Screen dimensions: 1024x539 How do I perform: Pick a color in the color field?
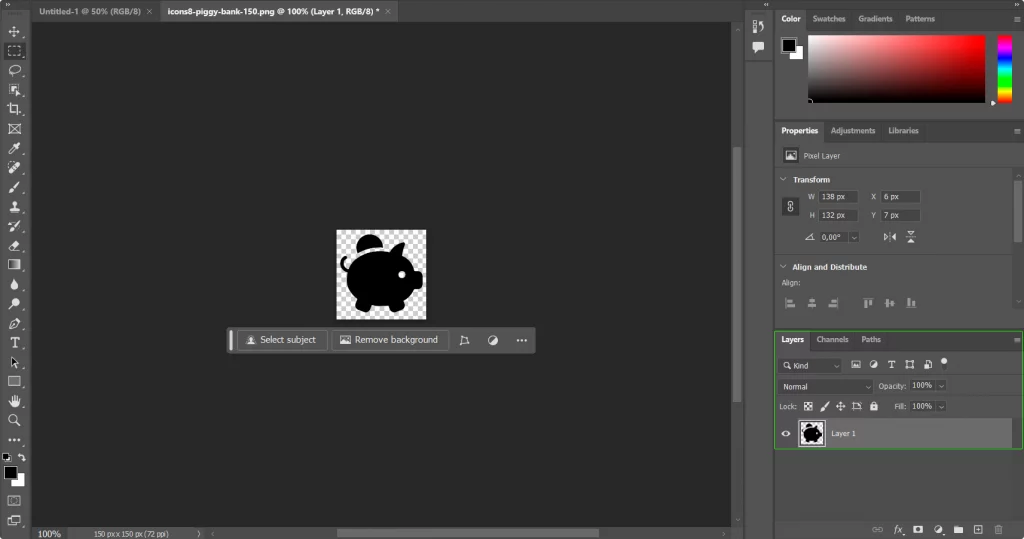click(897, 69)
